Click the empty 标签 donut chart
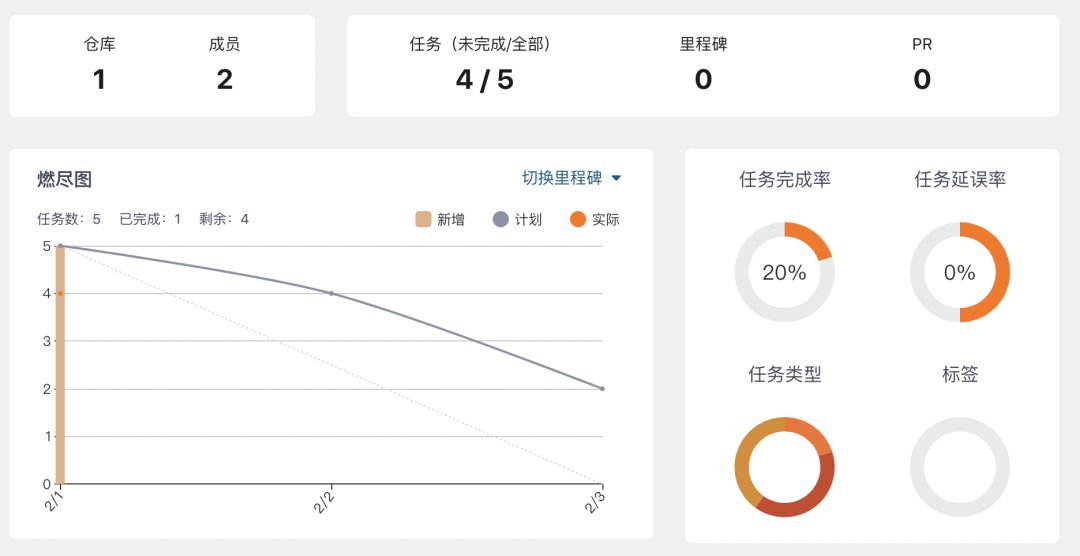The height and width of the screenshot is (556, 1080). (x=959, y=467)
